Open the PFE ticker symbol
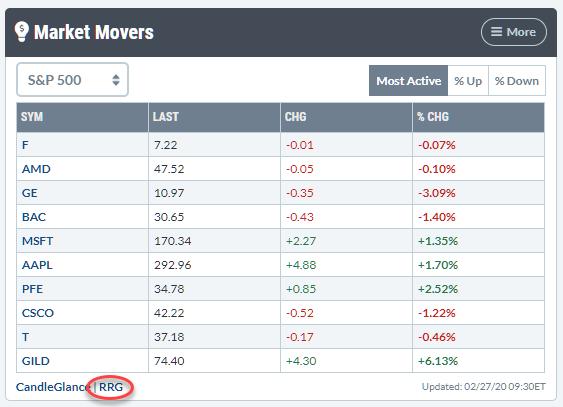 tap(32, 289)
